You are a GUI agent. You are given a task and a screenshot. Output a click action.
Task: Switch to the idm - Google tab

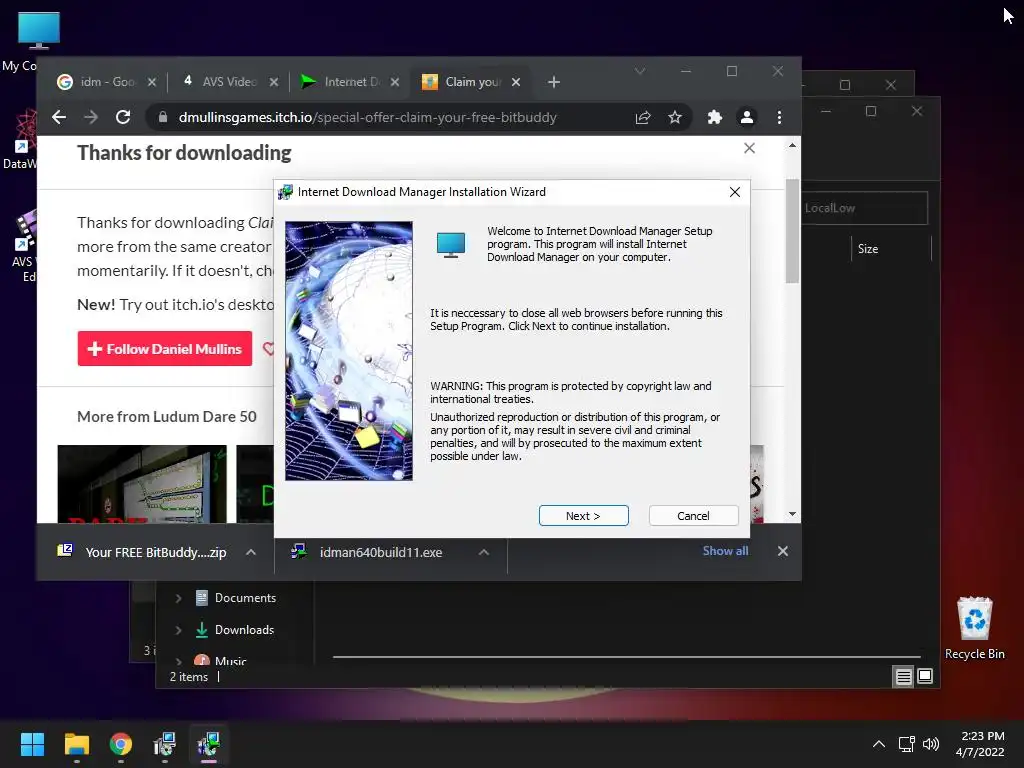pos(106,82)
